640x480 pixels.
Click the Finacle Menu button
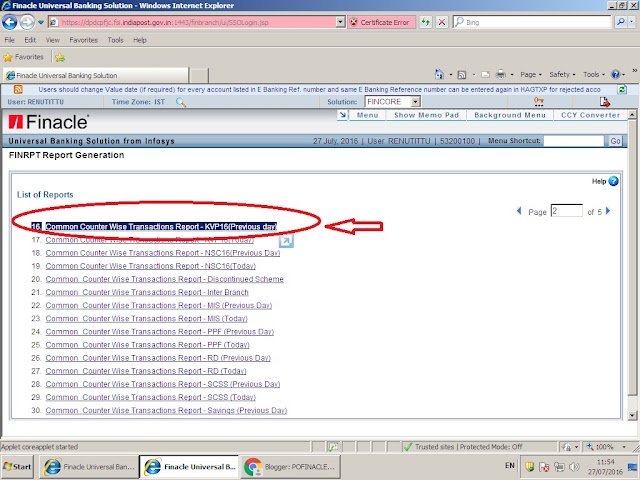point(367,115)
